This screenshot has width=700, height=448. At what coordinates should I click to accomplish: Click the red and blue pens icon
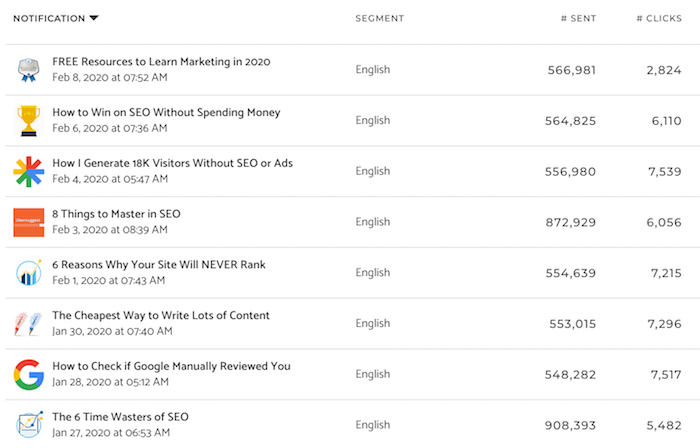28,323
